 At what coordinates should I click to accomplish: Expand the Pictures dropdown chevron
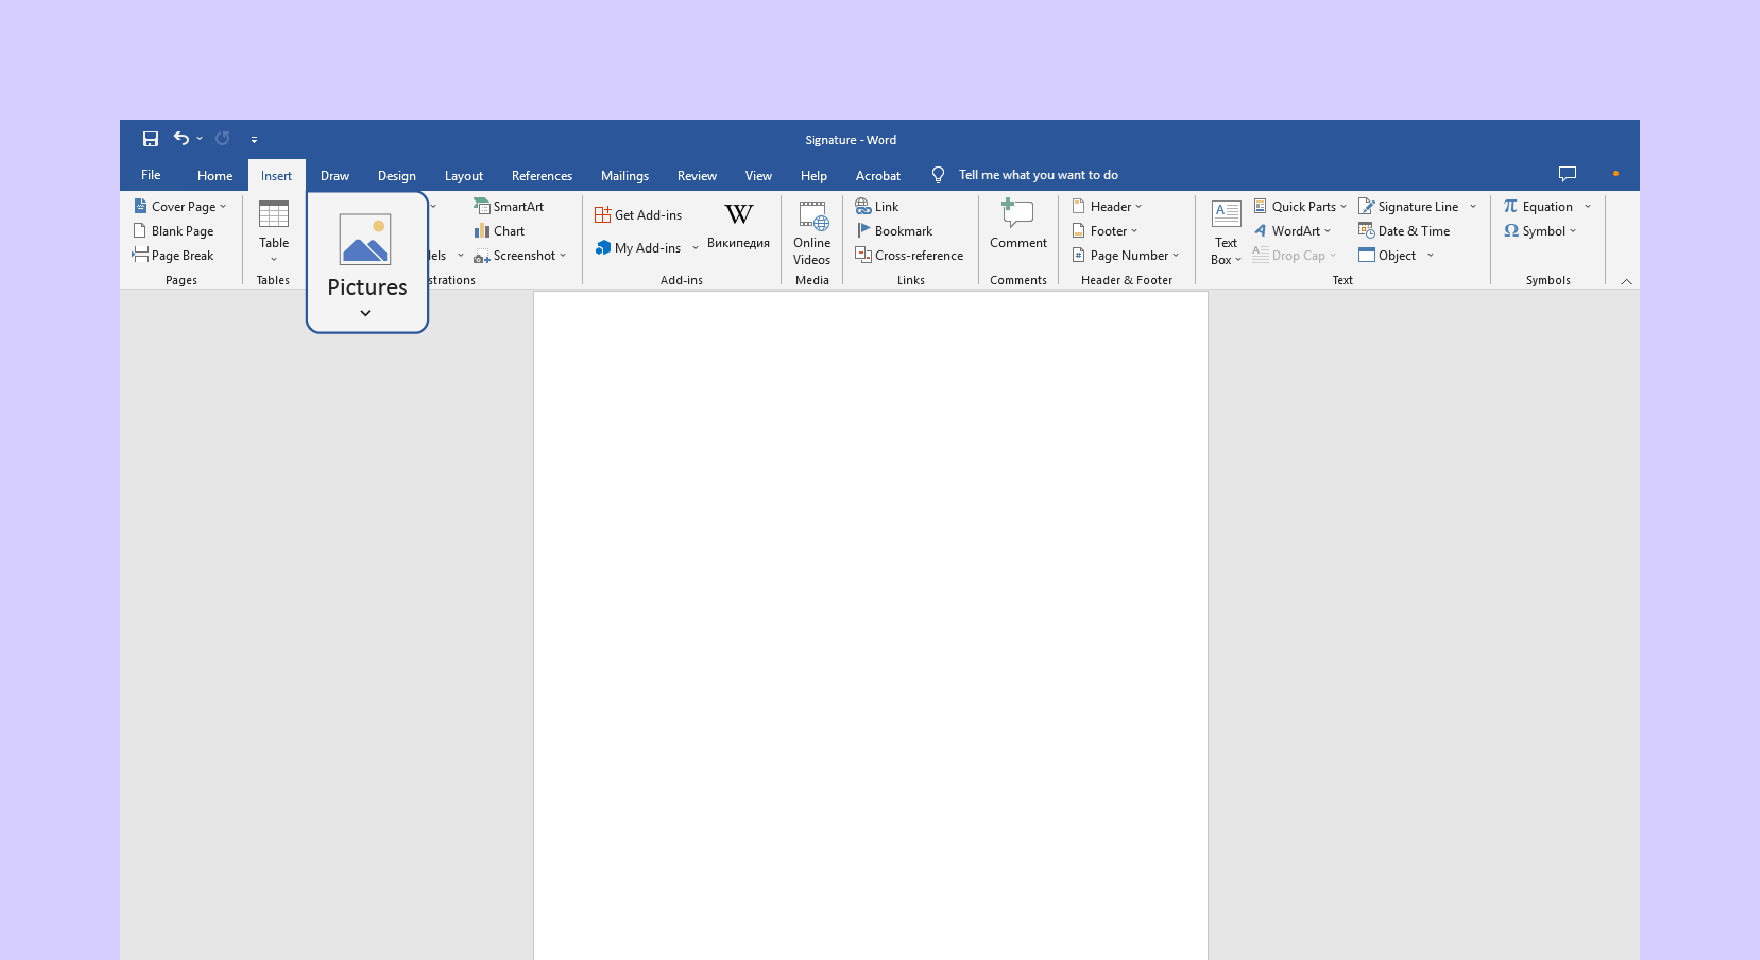366,313
